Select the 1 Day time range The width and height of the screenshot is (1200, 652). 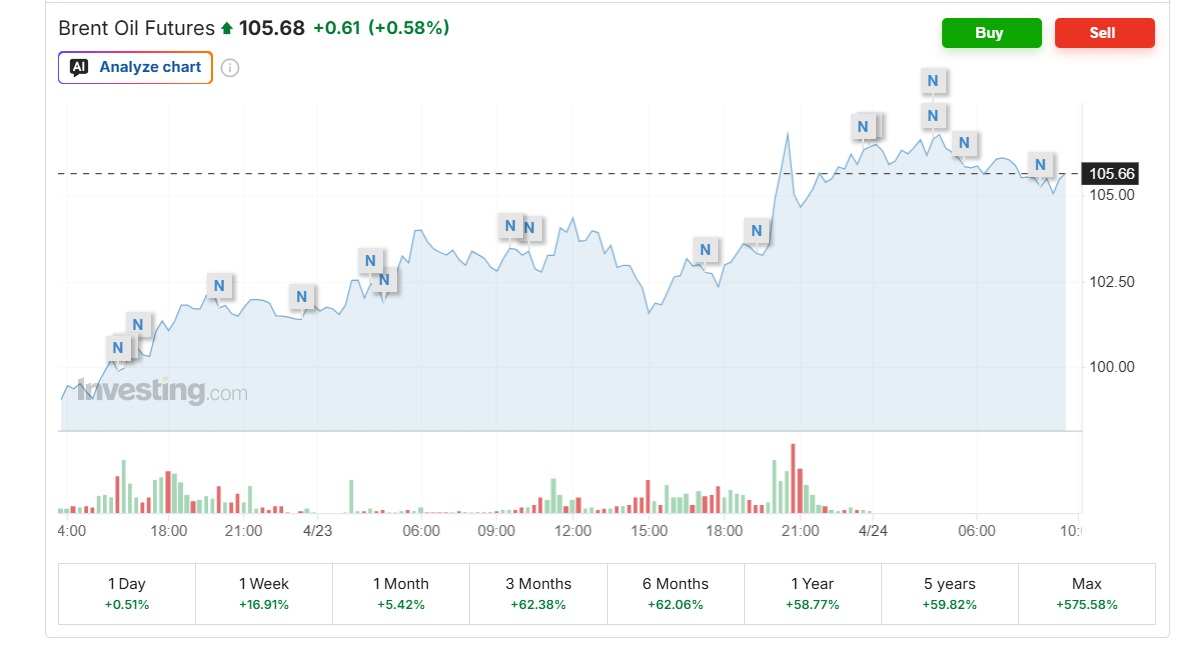[x=127, y=594]
